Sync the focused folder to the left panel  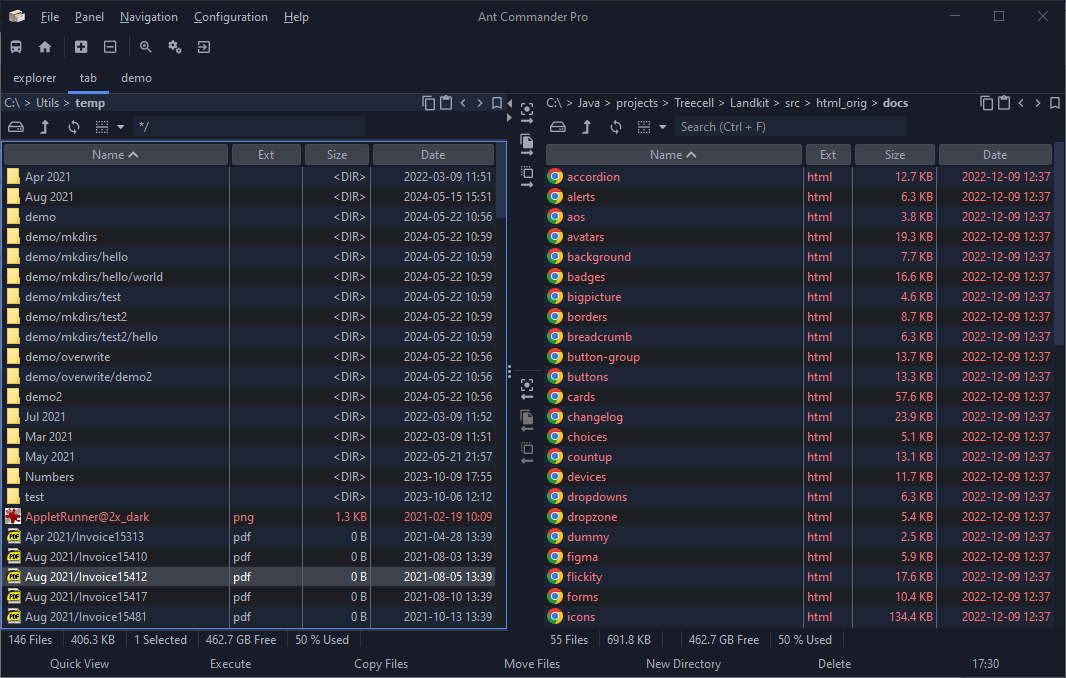[x=527, y=389]
